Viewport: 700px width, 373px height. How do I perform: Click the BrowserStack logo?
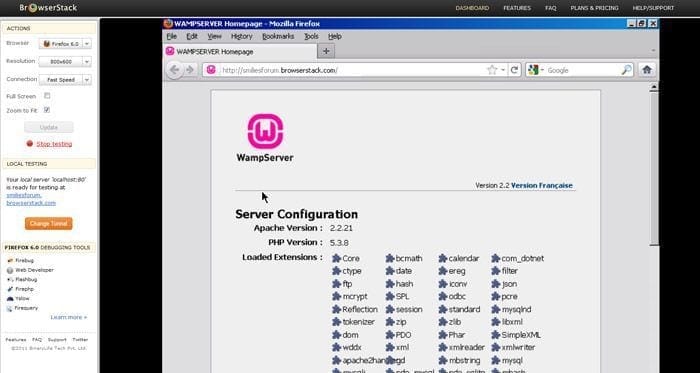pos(48,8)
